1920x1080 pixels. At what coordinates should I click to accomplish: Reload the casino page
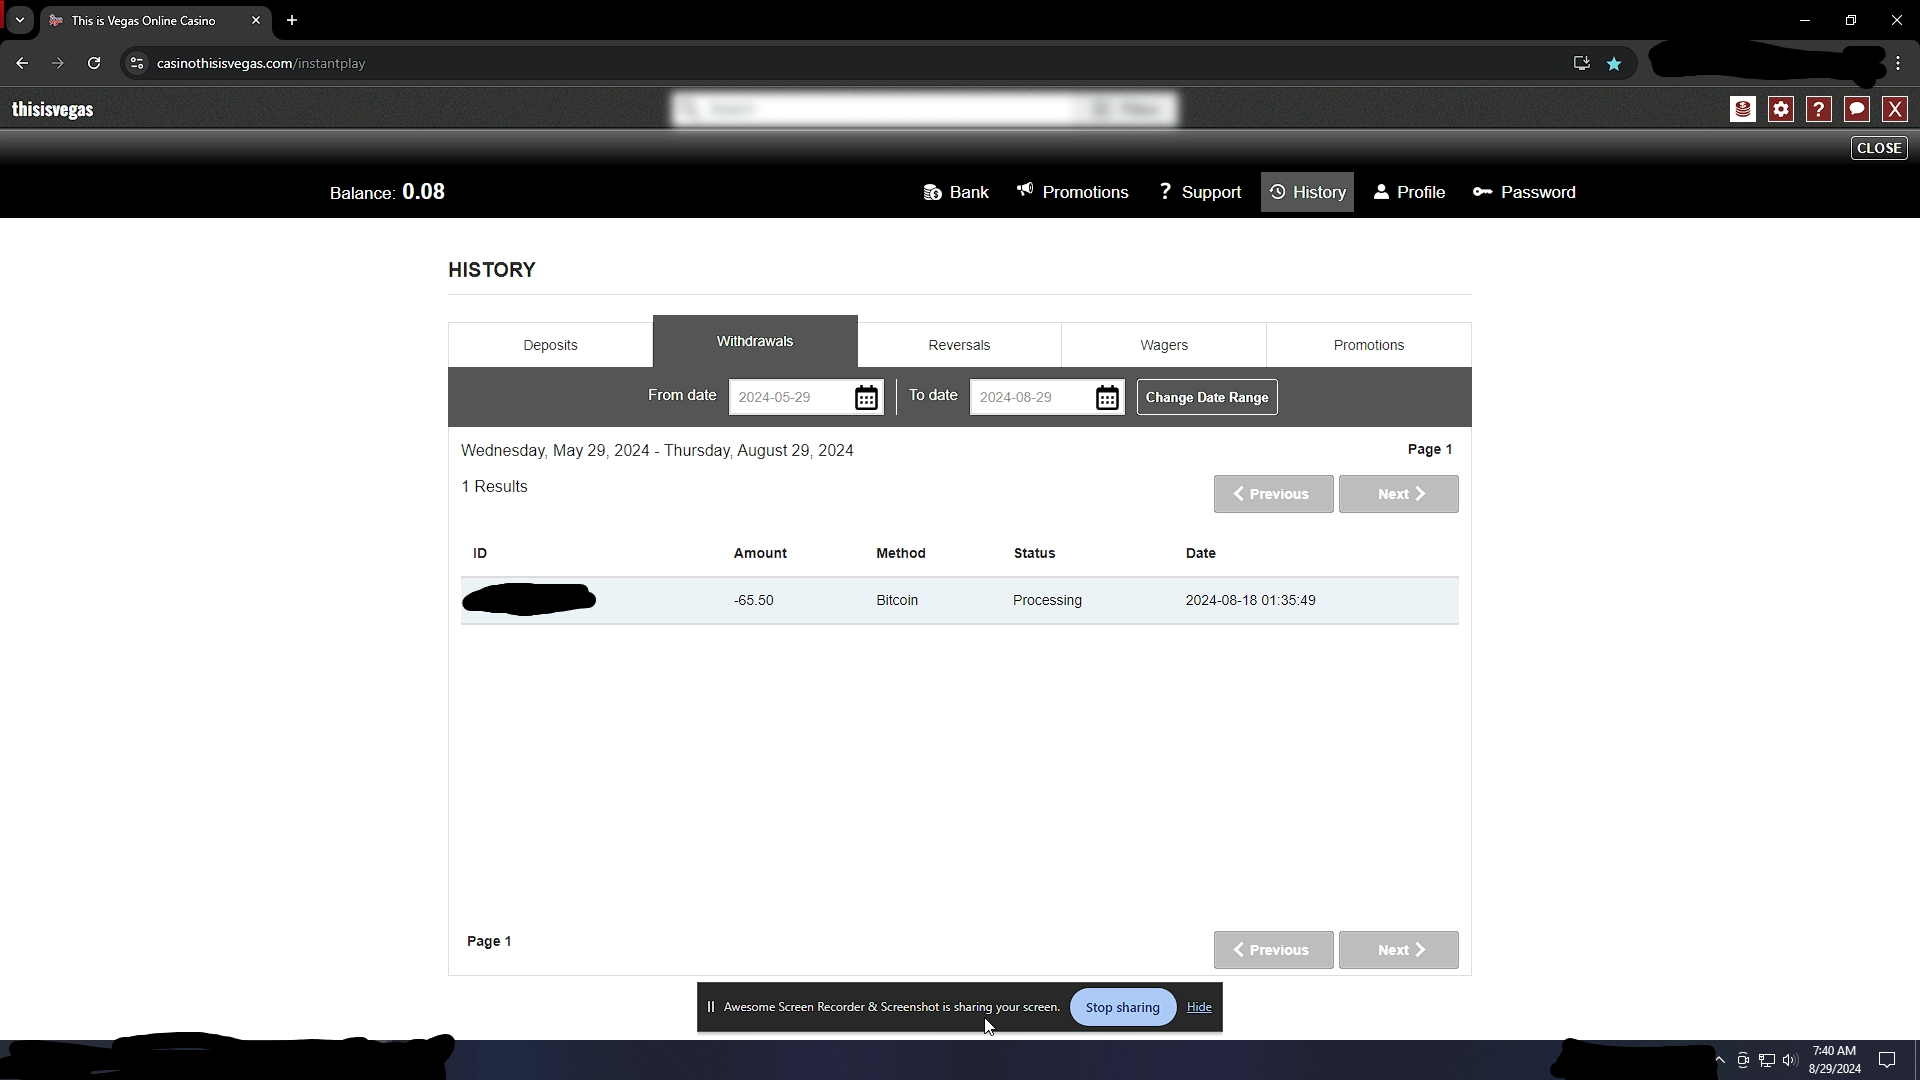pos(94,63)
